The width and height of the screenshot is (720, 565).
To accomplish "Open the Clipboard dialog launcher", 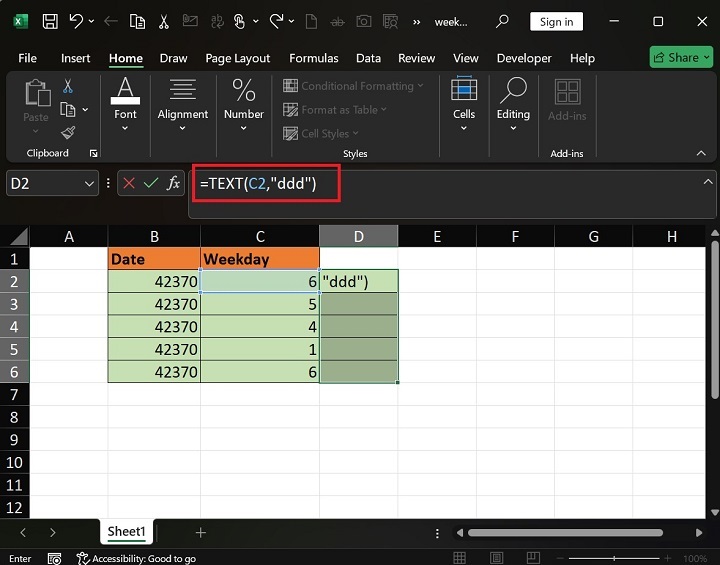I will [x=94, y=154].
